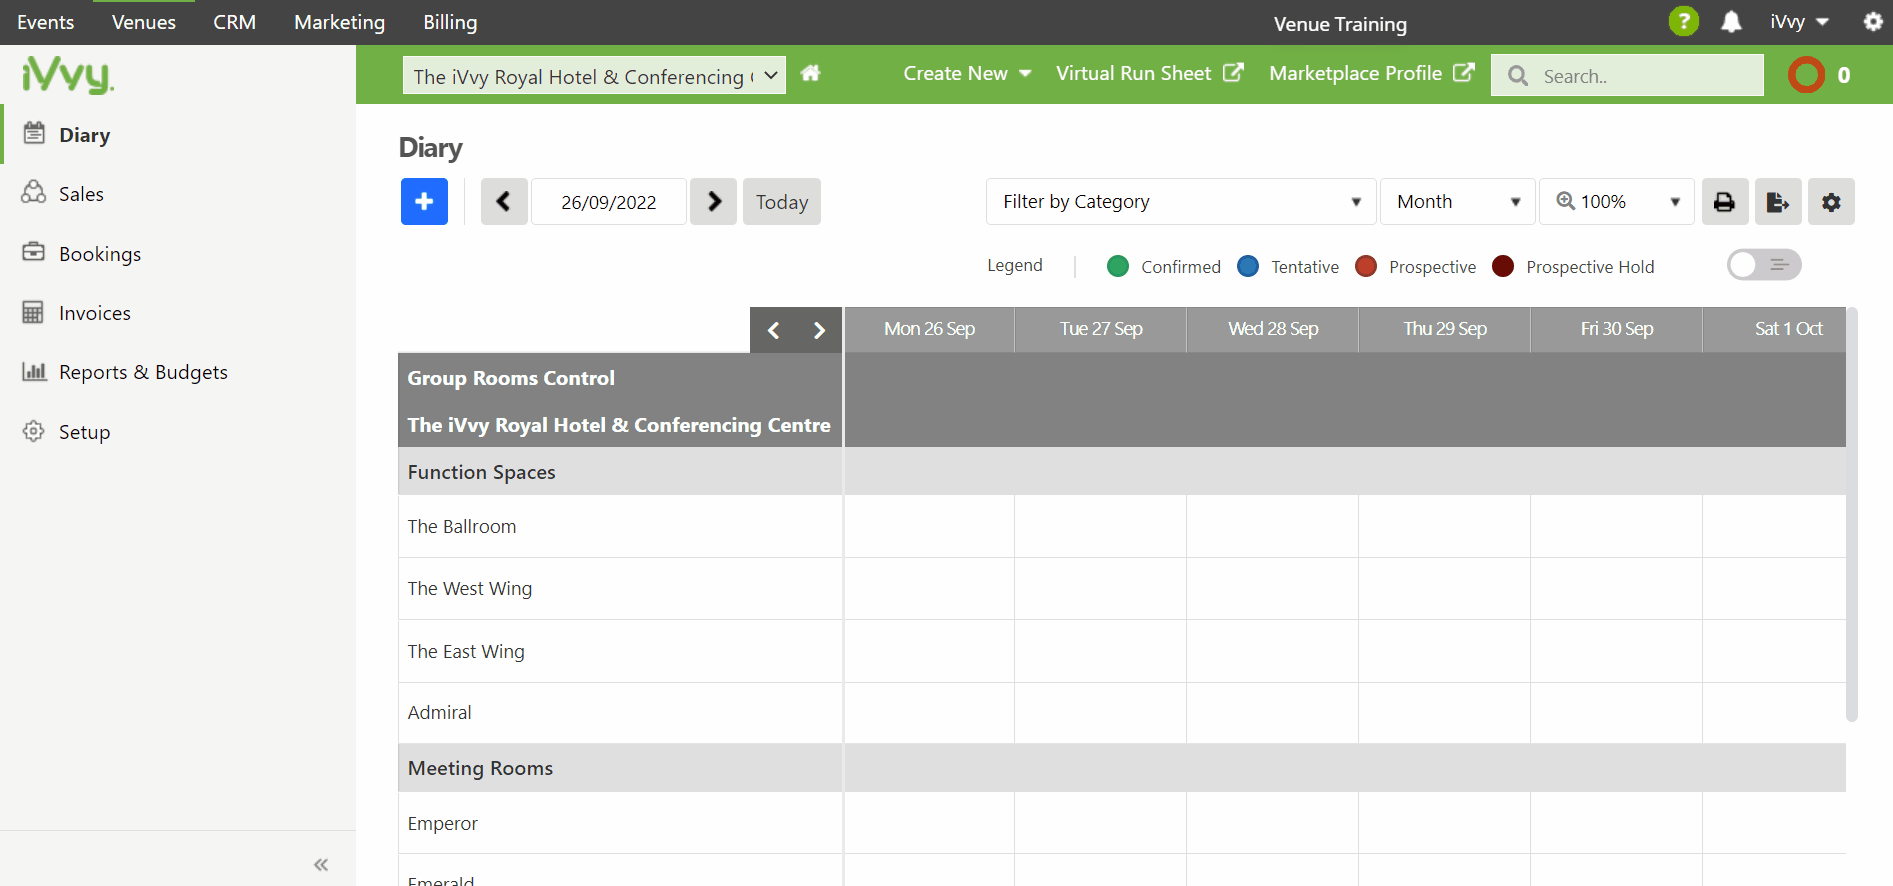Click the Tue 27 Sep column header
The image size is (1893, 886).
point(1101,329)
